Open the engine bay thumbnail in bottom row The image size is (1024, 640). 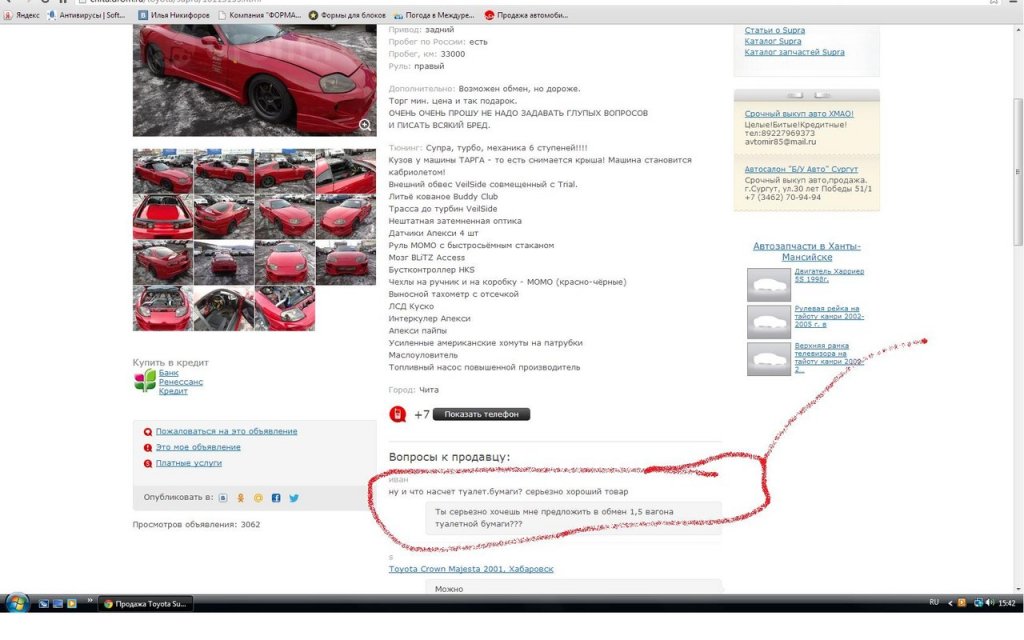pyautogui.click(x=163, y=308)
